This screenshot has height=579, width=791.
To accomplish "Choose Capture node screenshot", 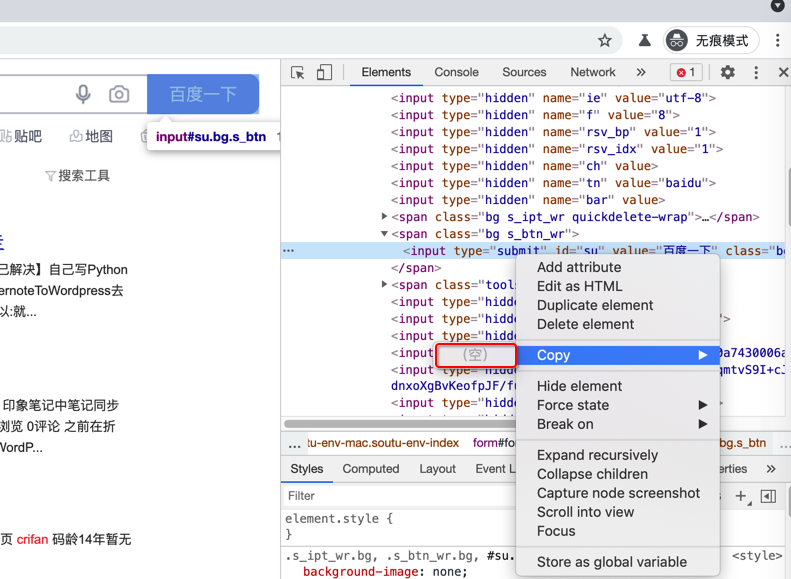I will 618,493.
